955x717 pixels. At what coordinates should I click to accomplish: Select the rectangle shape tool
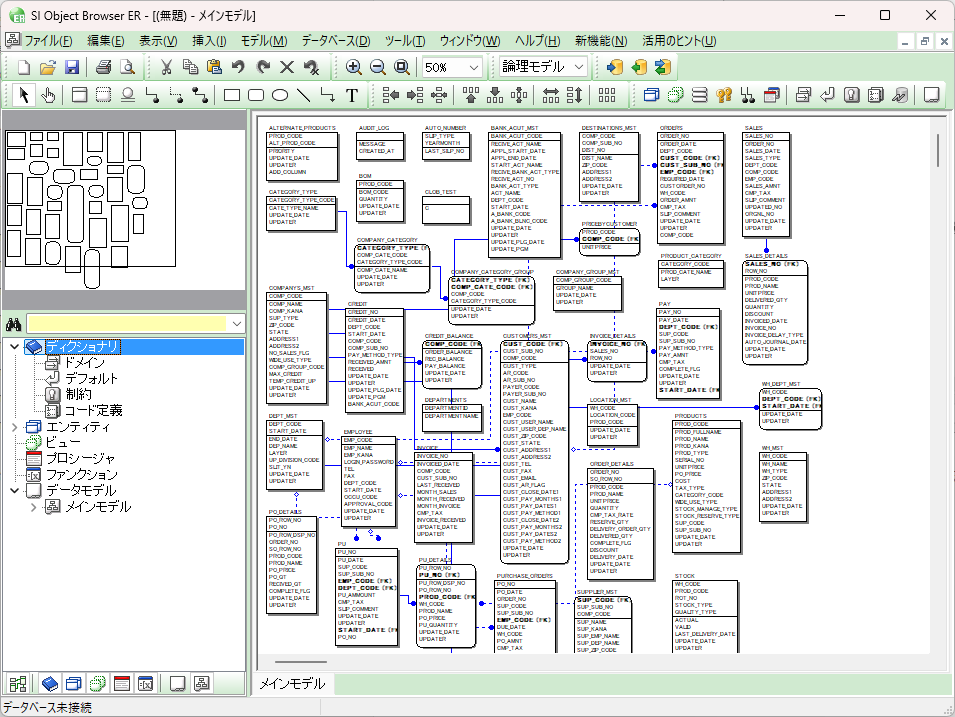231,95
